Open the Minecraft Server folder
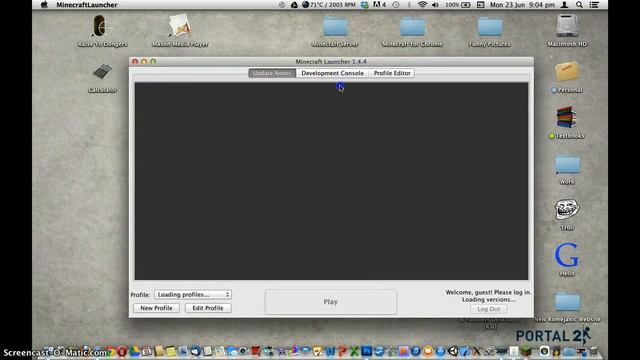 tap(335, 27)
